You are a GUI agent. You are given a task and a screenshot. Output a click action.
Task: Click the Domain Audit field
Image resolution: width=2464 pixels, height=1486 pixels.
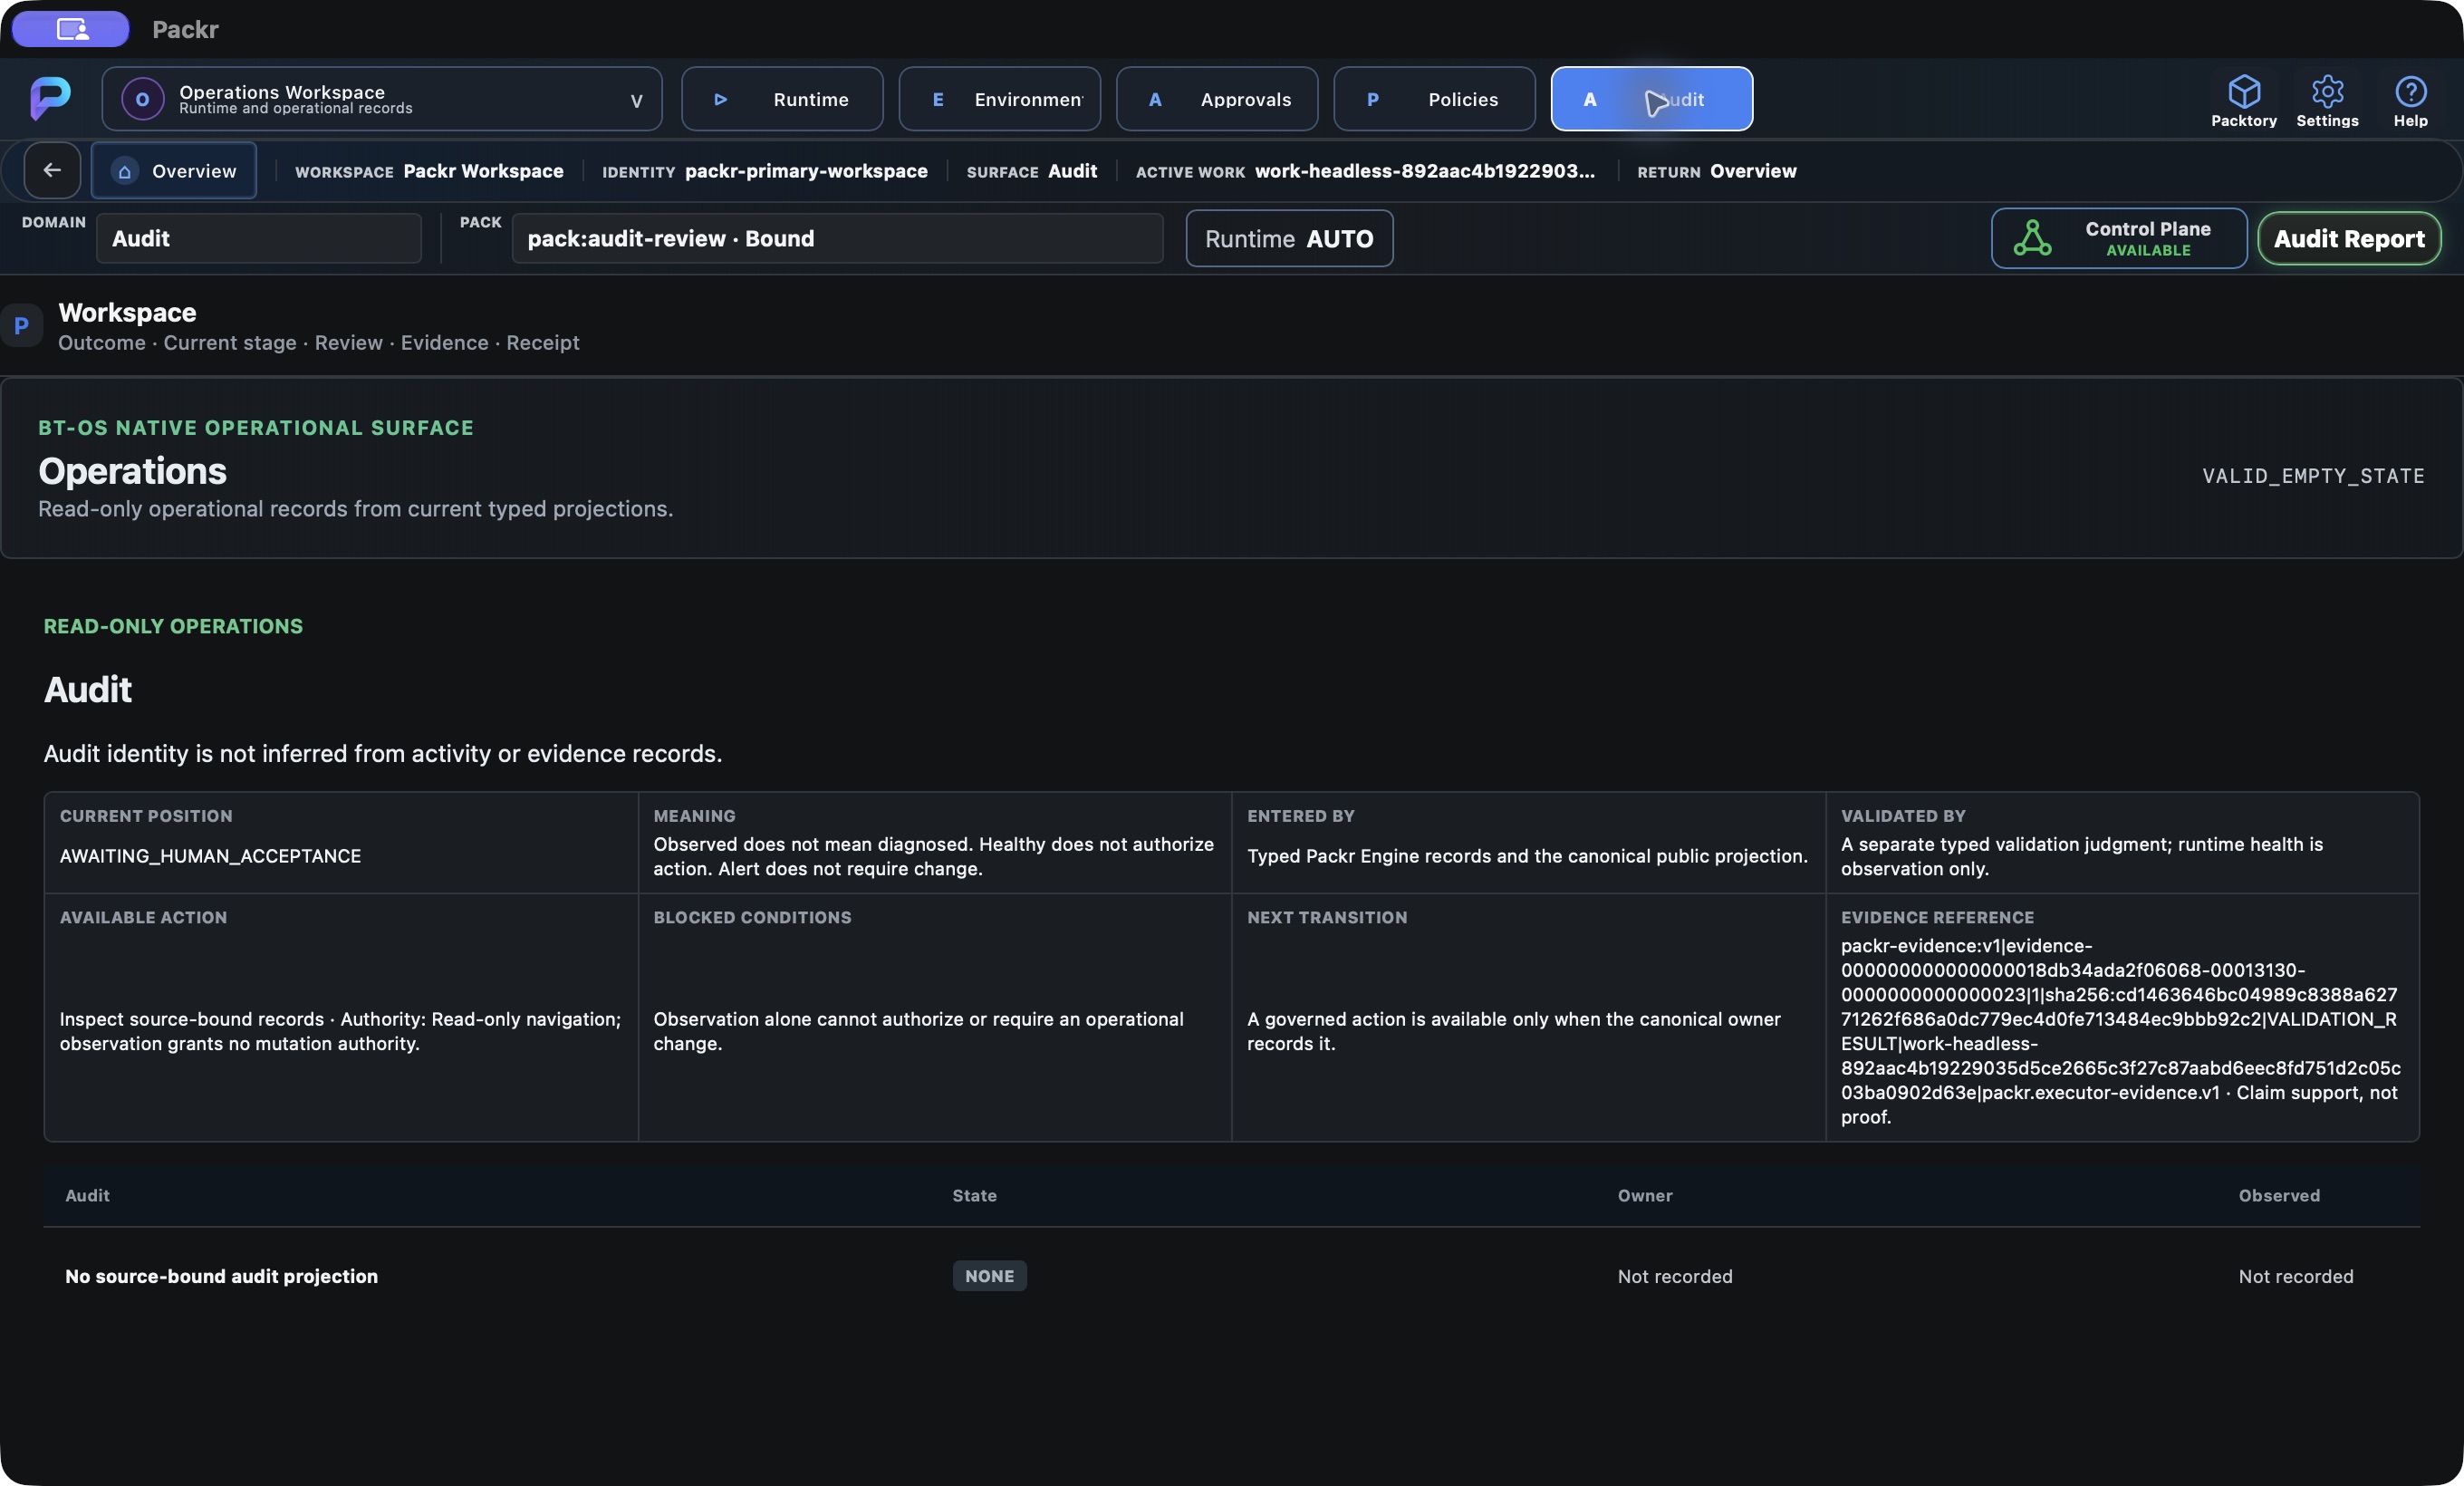click(x=259, y=238)
